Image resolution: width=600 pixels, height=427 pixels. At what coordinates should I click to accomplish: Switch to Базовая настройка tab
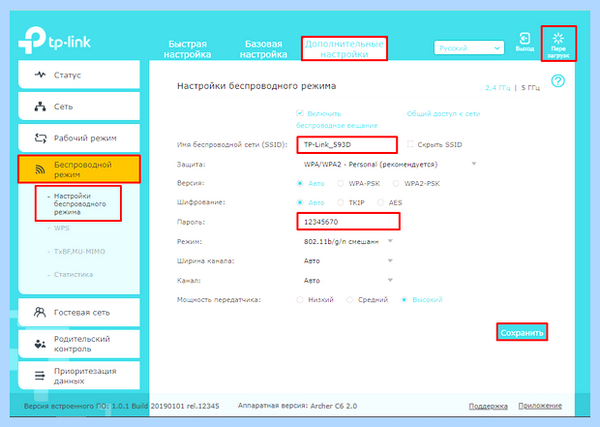pyautogui.click(x=263, y=49)
